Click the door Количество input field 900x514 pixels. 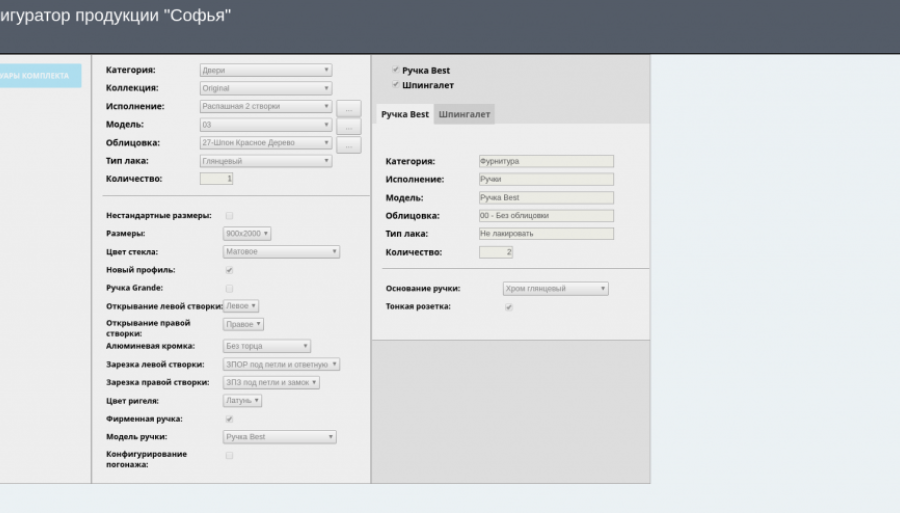pos(216,179)
